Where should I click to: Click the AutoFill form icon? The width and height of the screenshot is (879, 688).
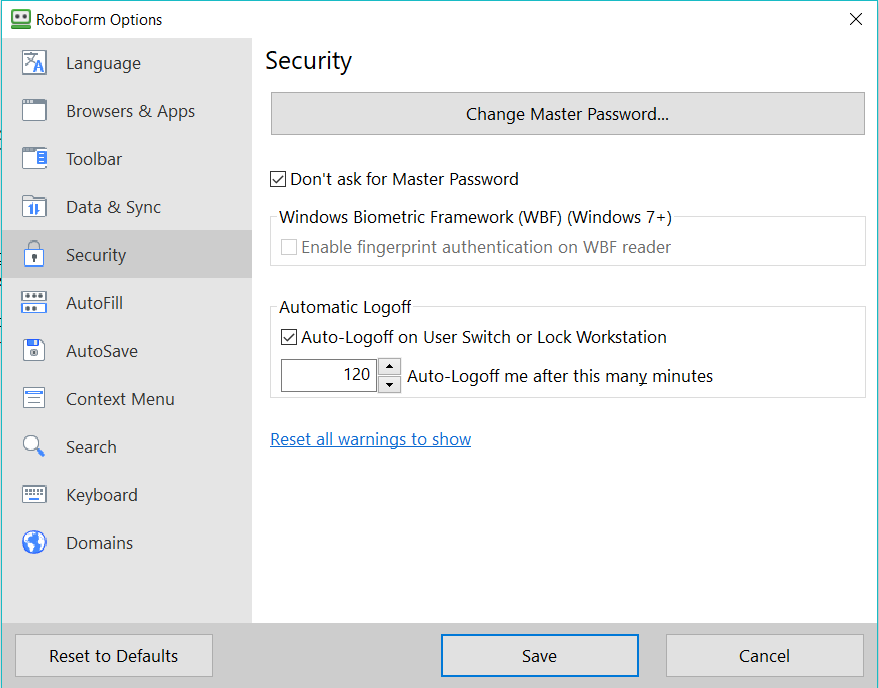(34, 302)
